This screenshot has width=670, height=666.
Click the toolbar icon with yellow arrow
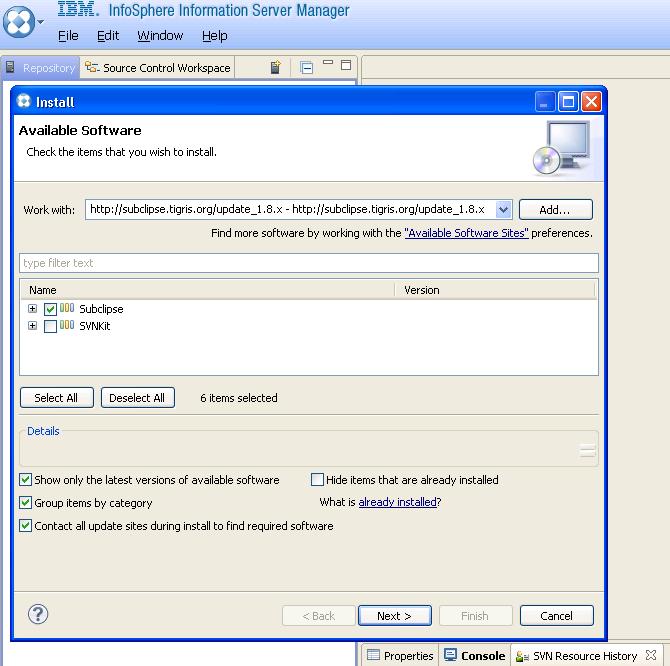276,67
